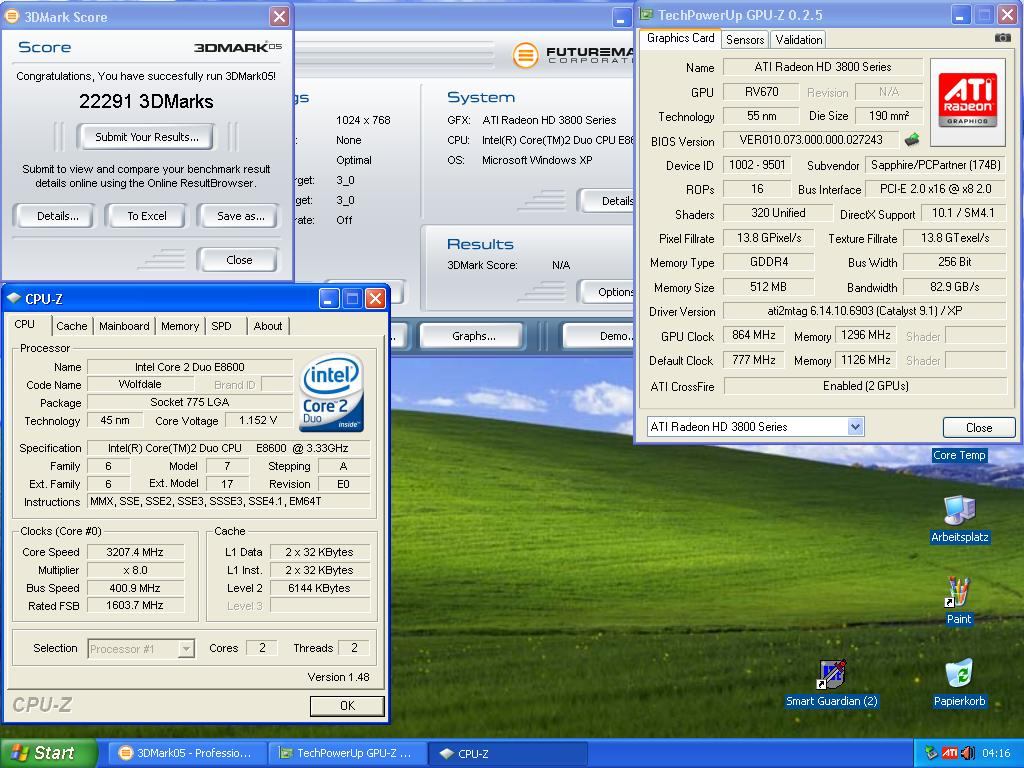Image resolution: width=1024 pixels, height=768 pixels.
Task: Click the Intel Core 2 Duo E8600 name field
Action: (x=189, y=367)
